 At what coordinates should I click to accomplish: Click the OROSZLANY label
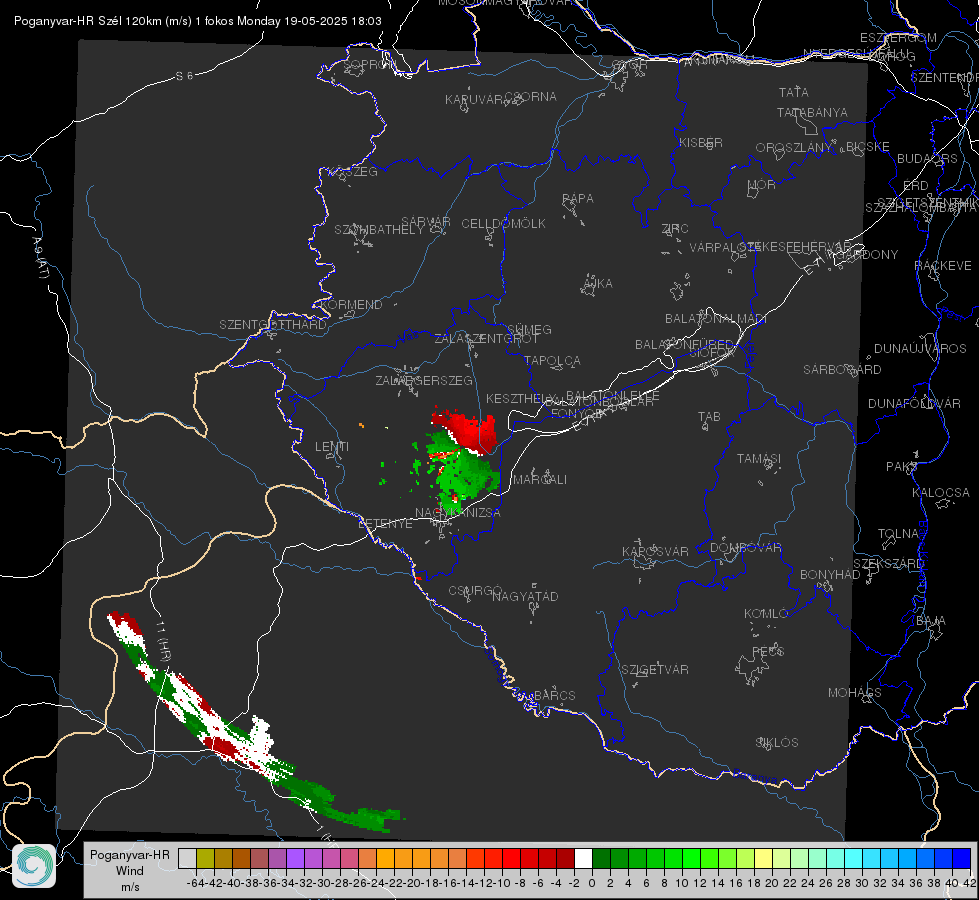794,148
